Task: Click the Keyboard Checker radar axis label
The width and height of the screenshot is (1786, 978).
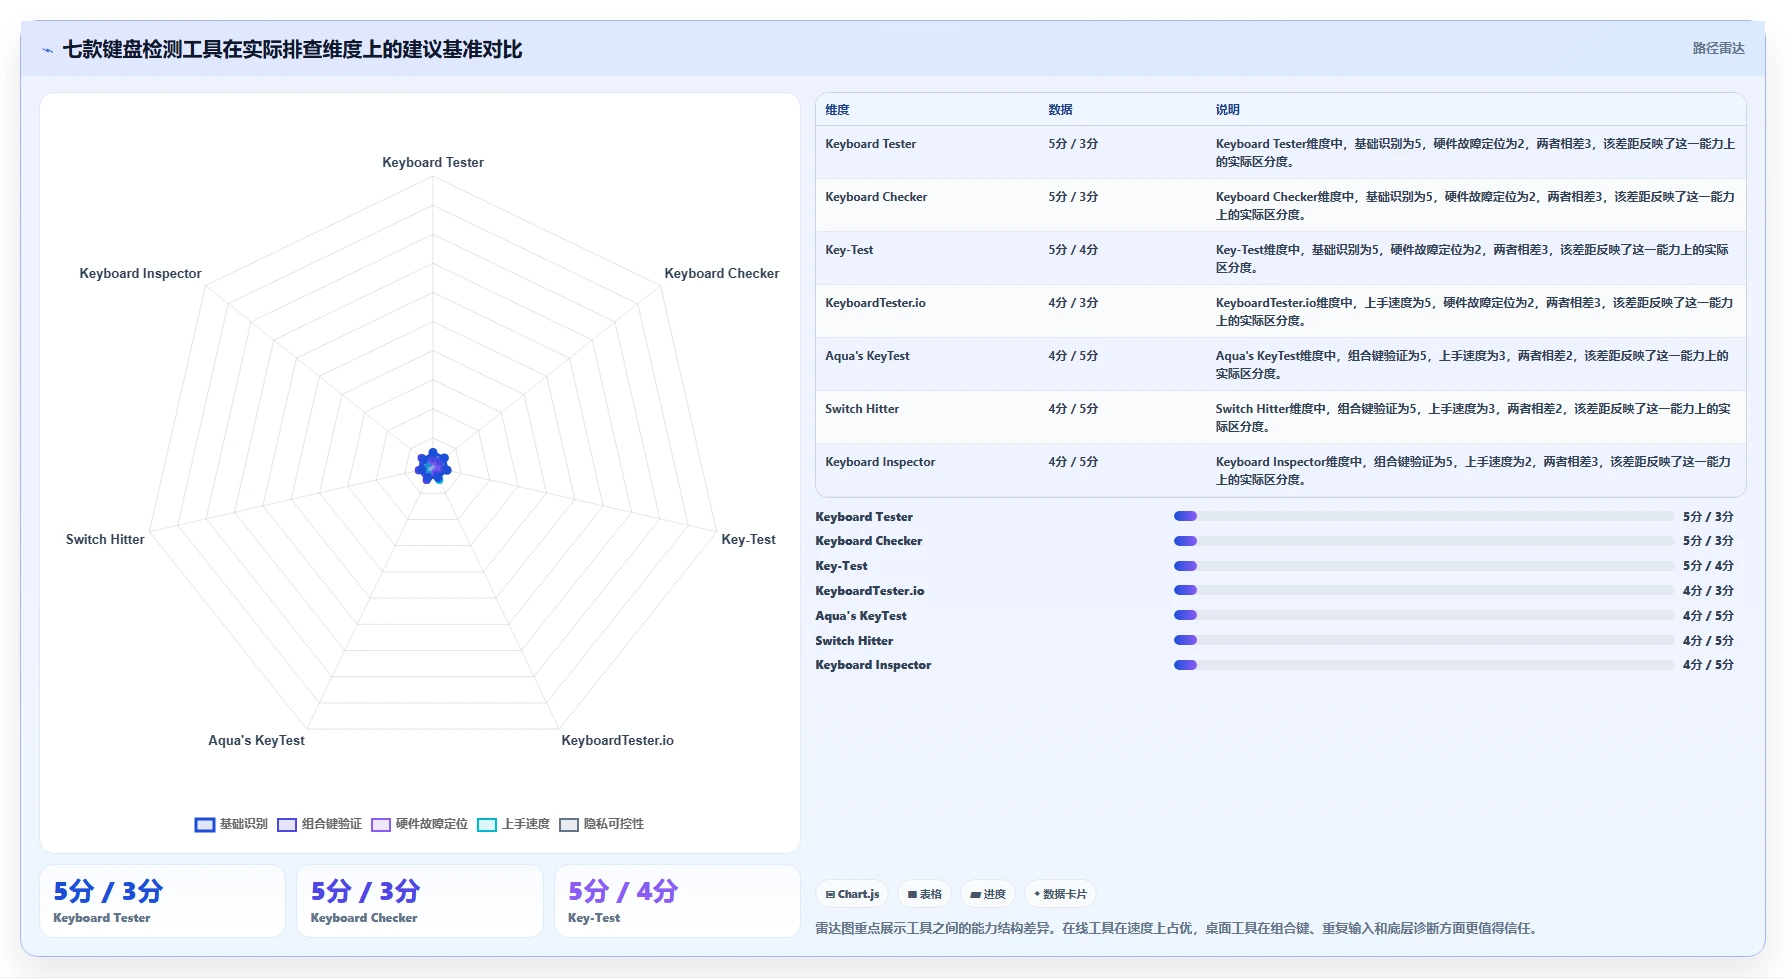Action: pos(722,273)
